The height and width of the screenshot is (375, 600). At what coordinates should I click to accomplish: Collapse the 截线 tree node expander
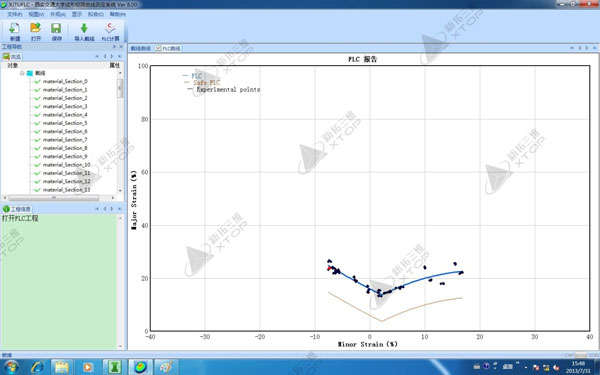pyautogui.click(x=22, y=73)
